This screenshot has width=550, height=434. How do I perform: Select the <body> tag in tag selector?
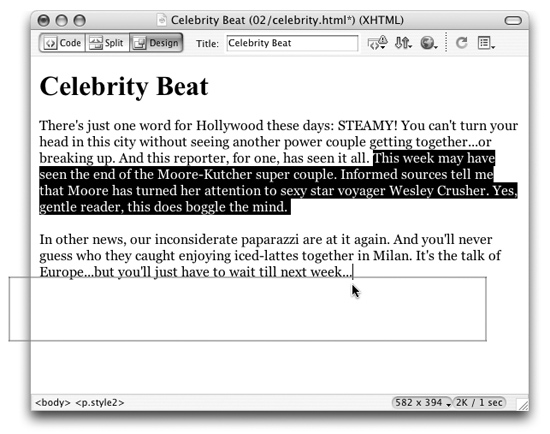(53, 402)
